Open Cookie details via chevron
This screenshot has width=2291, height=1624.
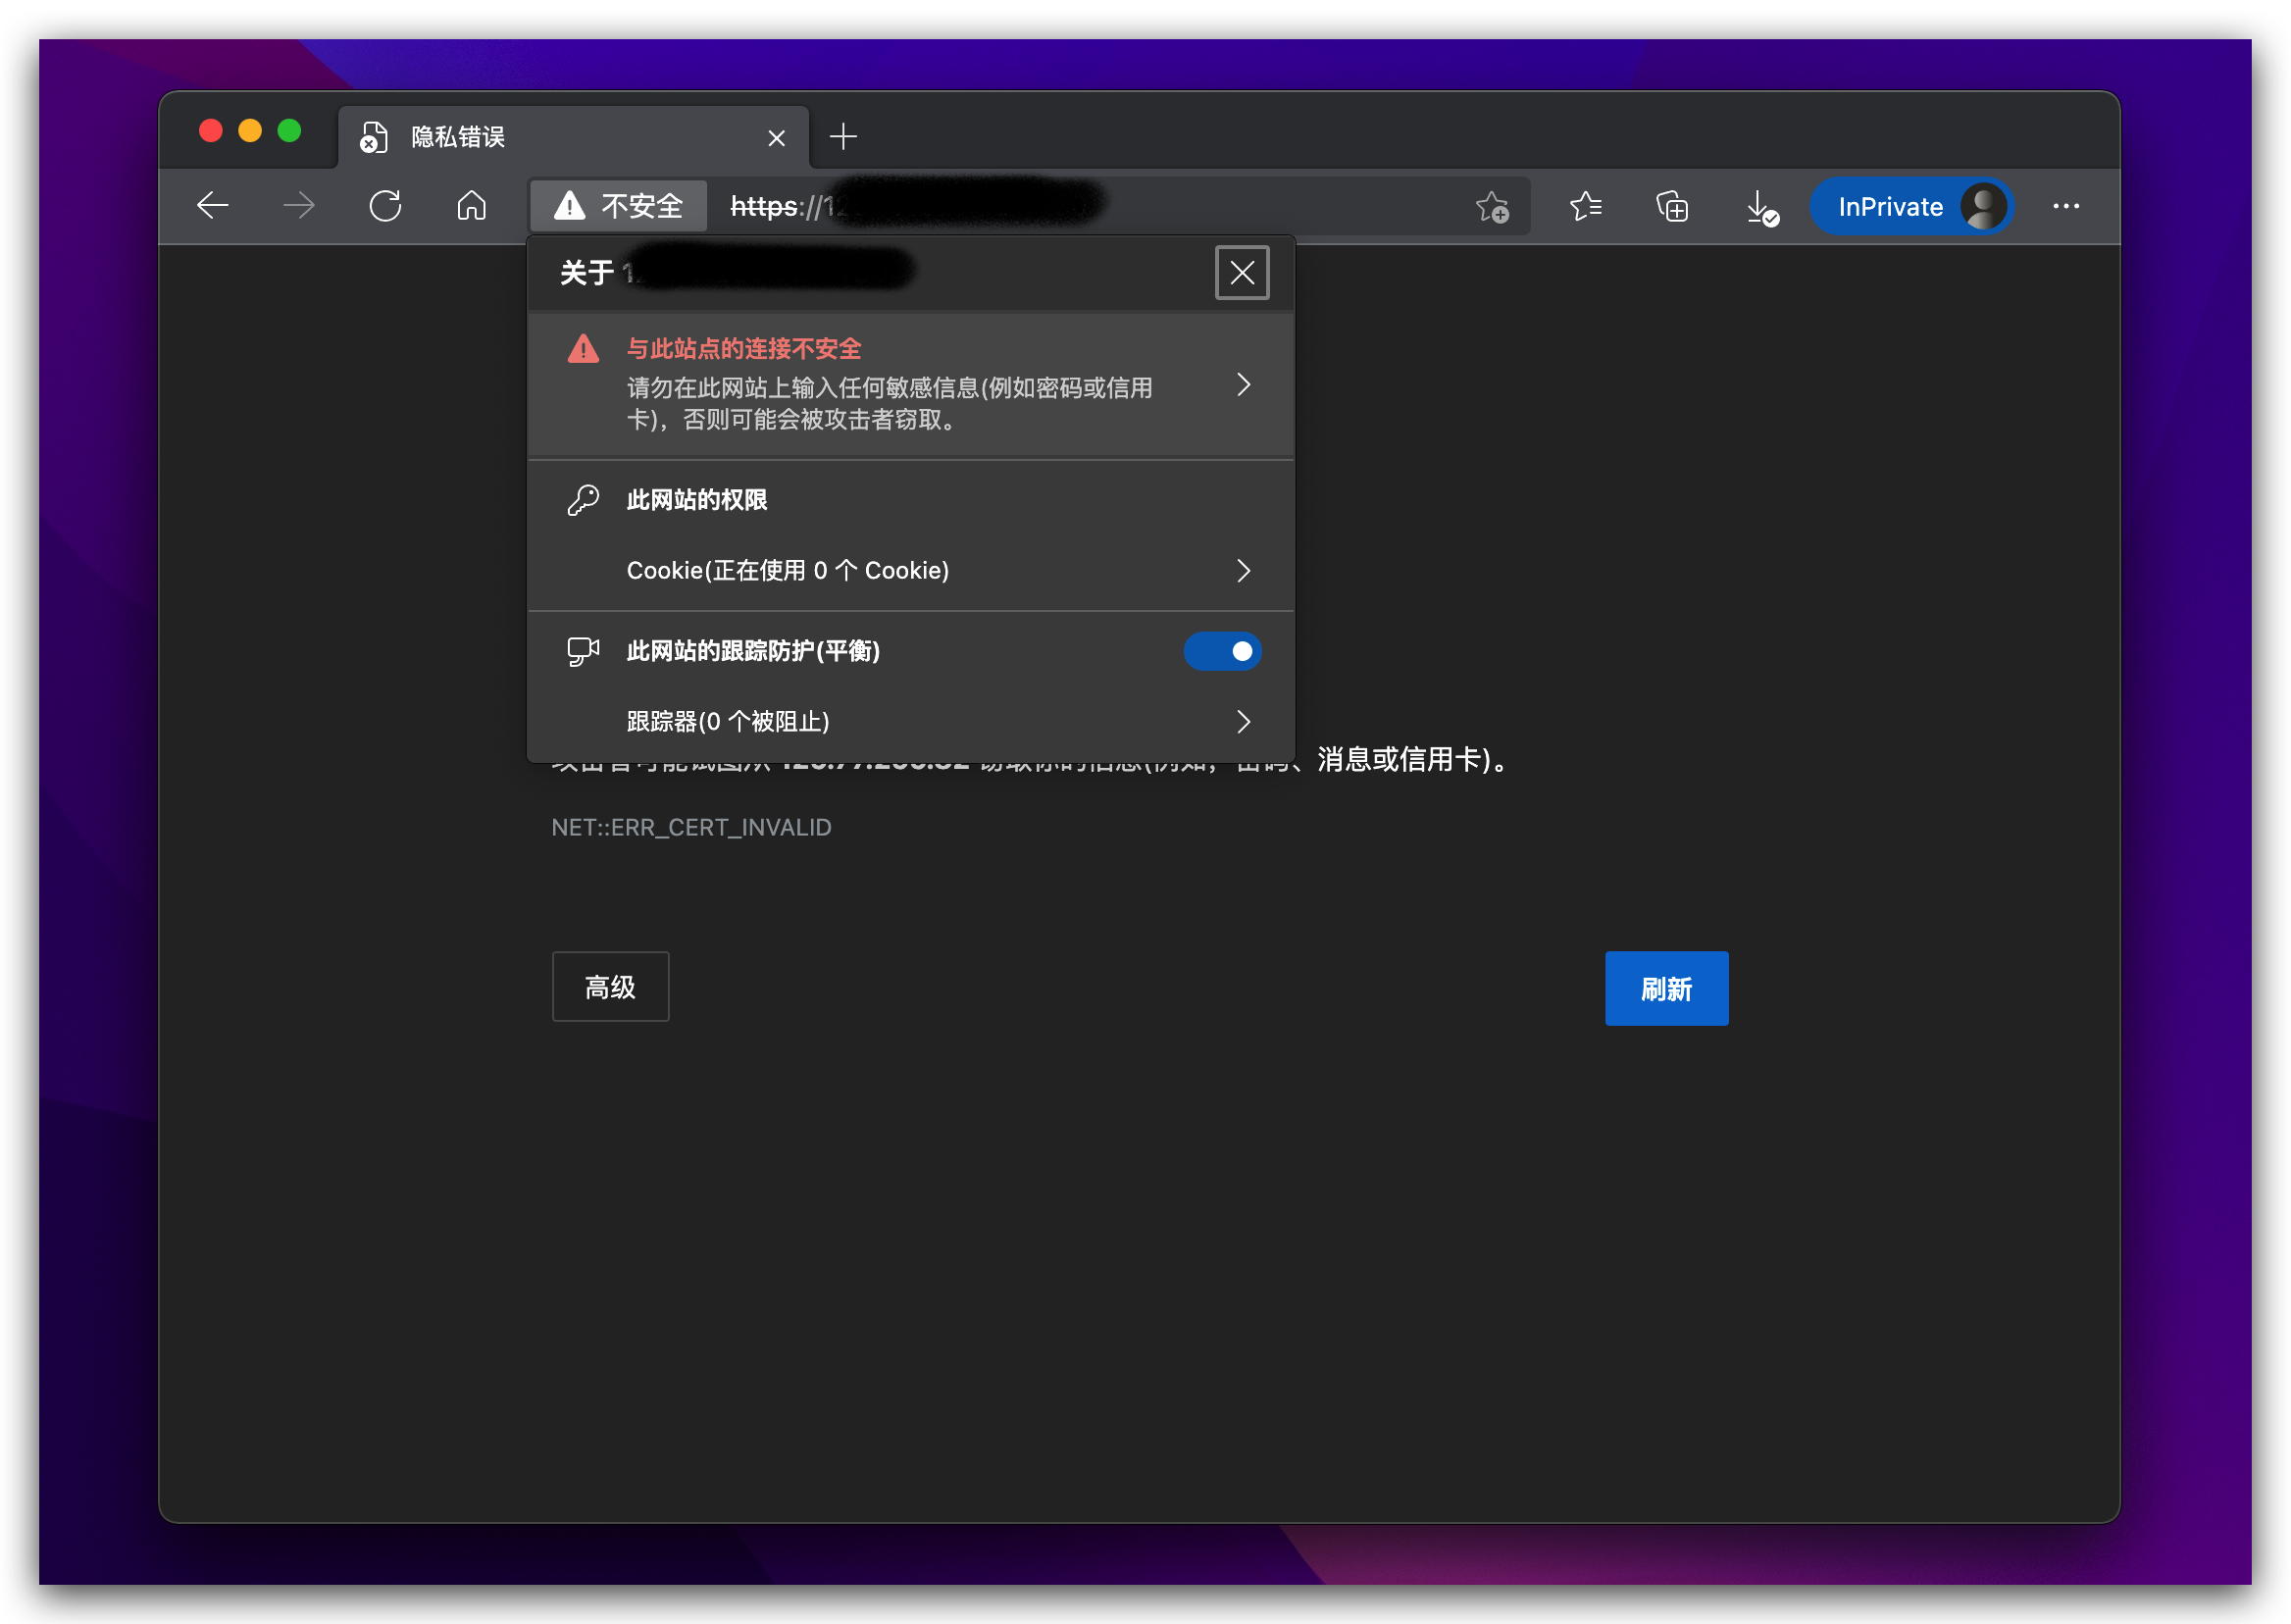(x=1243, y=570)
